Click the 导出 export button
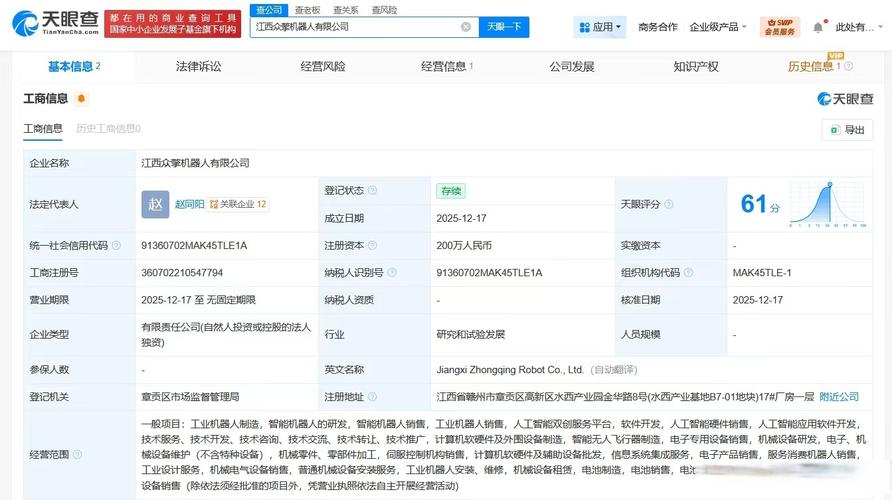892x500 pixels. point(847,130)
